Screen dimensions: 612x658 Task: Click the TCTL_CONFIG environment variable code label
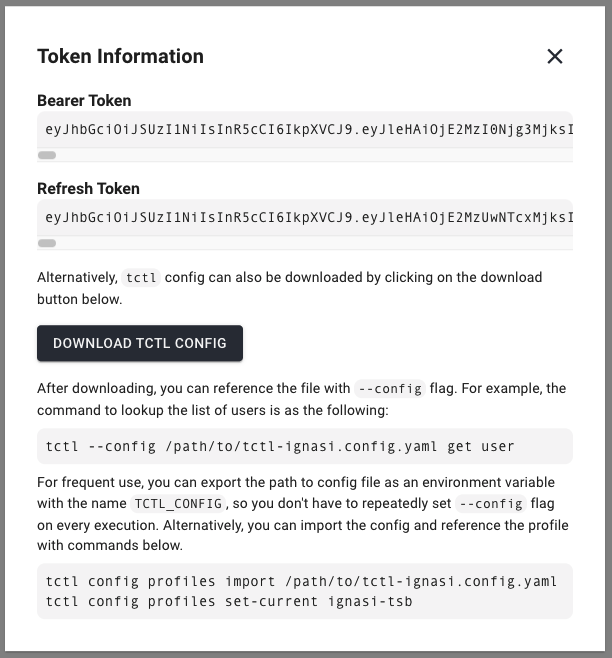[178, 503]
